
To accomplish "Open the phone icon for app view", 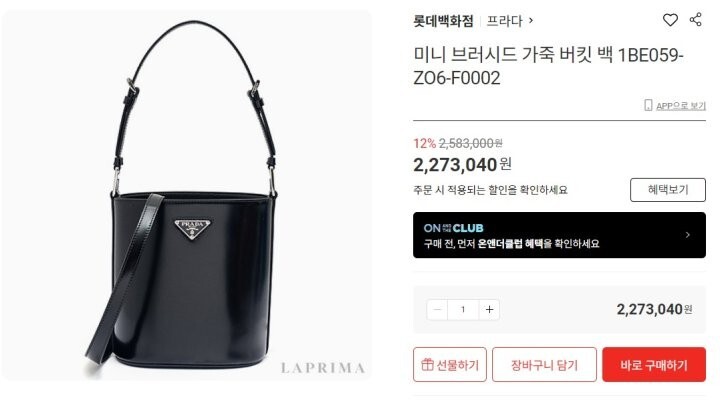I will pos(648,106).
